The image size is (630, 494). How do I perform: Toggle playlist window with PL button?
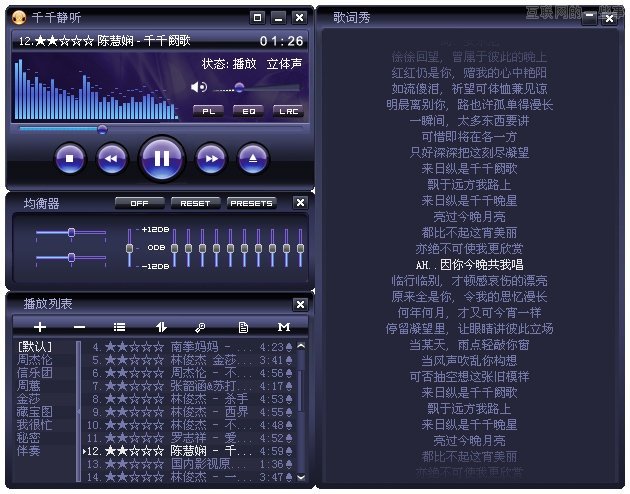[208, 111]
